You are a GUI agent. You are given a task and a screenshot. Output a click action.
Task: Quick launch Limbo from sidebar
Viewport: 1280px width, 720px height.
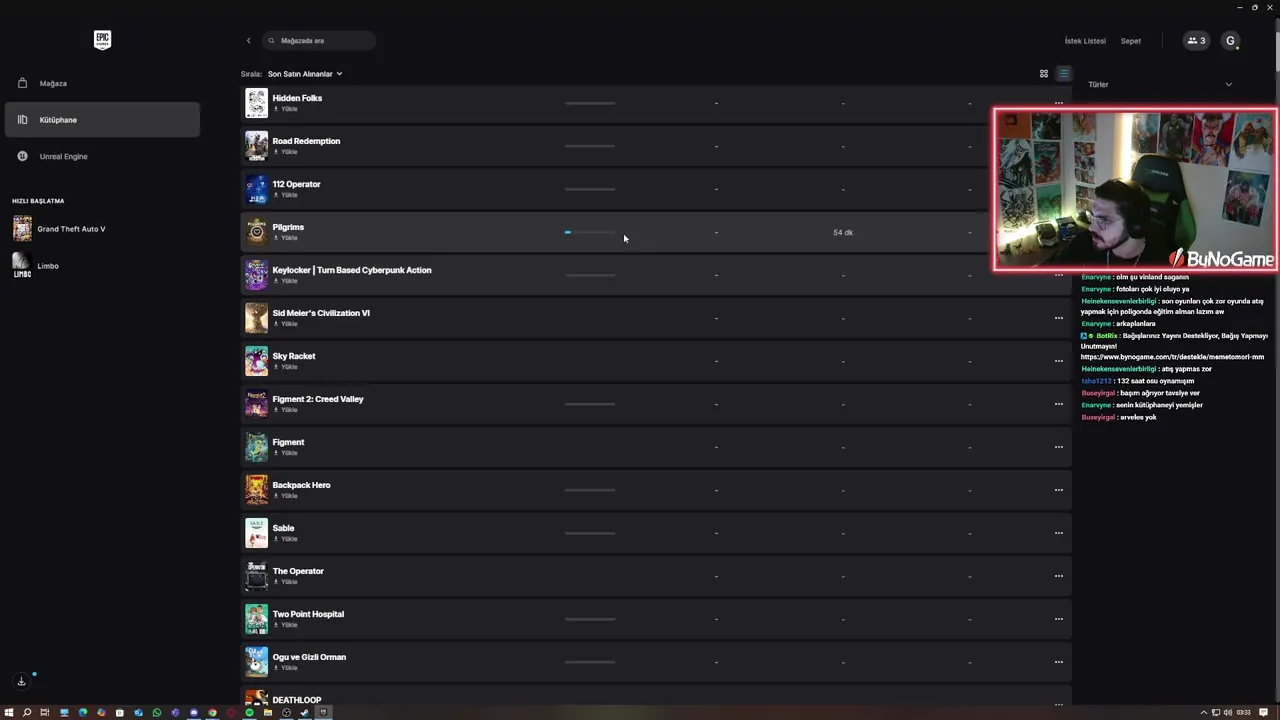coord(36,266)
